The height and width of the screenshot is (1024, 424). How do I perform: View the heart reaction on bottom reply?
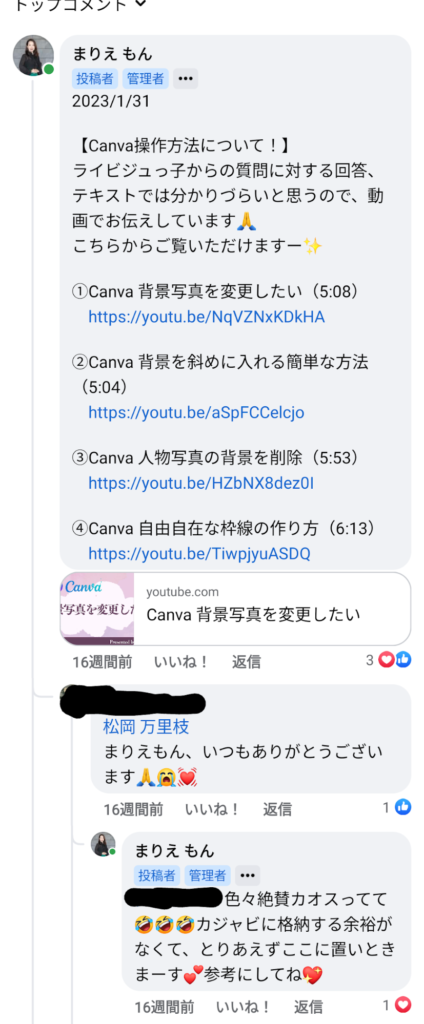(399, 1004)
